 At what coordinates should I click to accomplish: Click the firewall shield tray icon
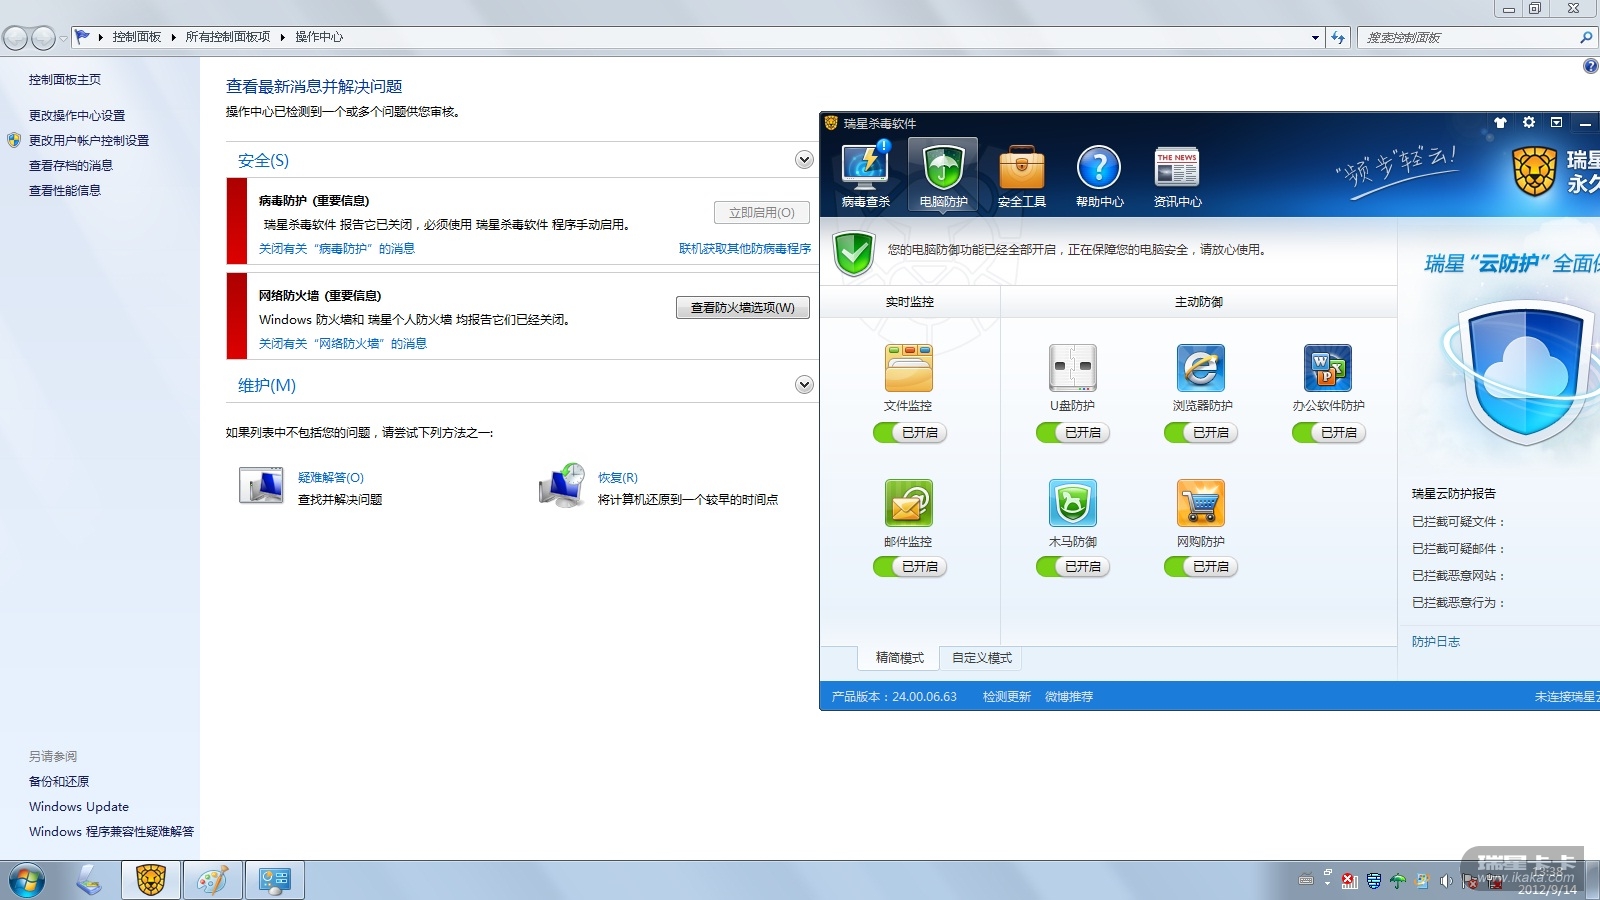pyautogui.click(x=1374, y=881)
